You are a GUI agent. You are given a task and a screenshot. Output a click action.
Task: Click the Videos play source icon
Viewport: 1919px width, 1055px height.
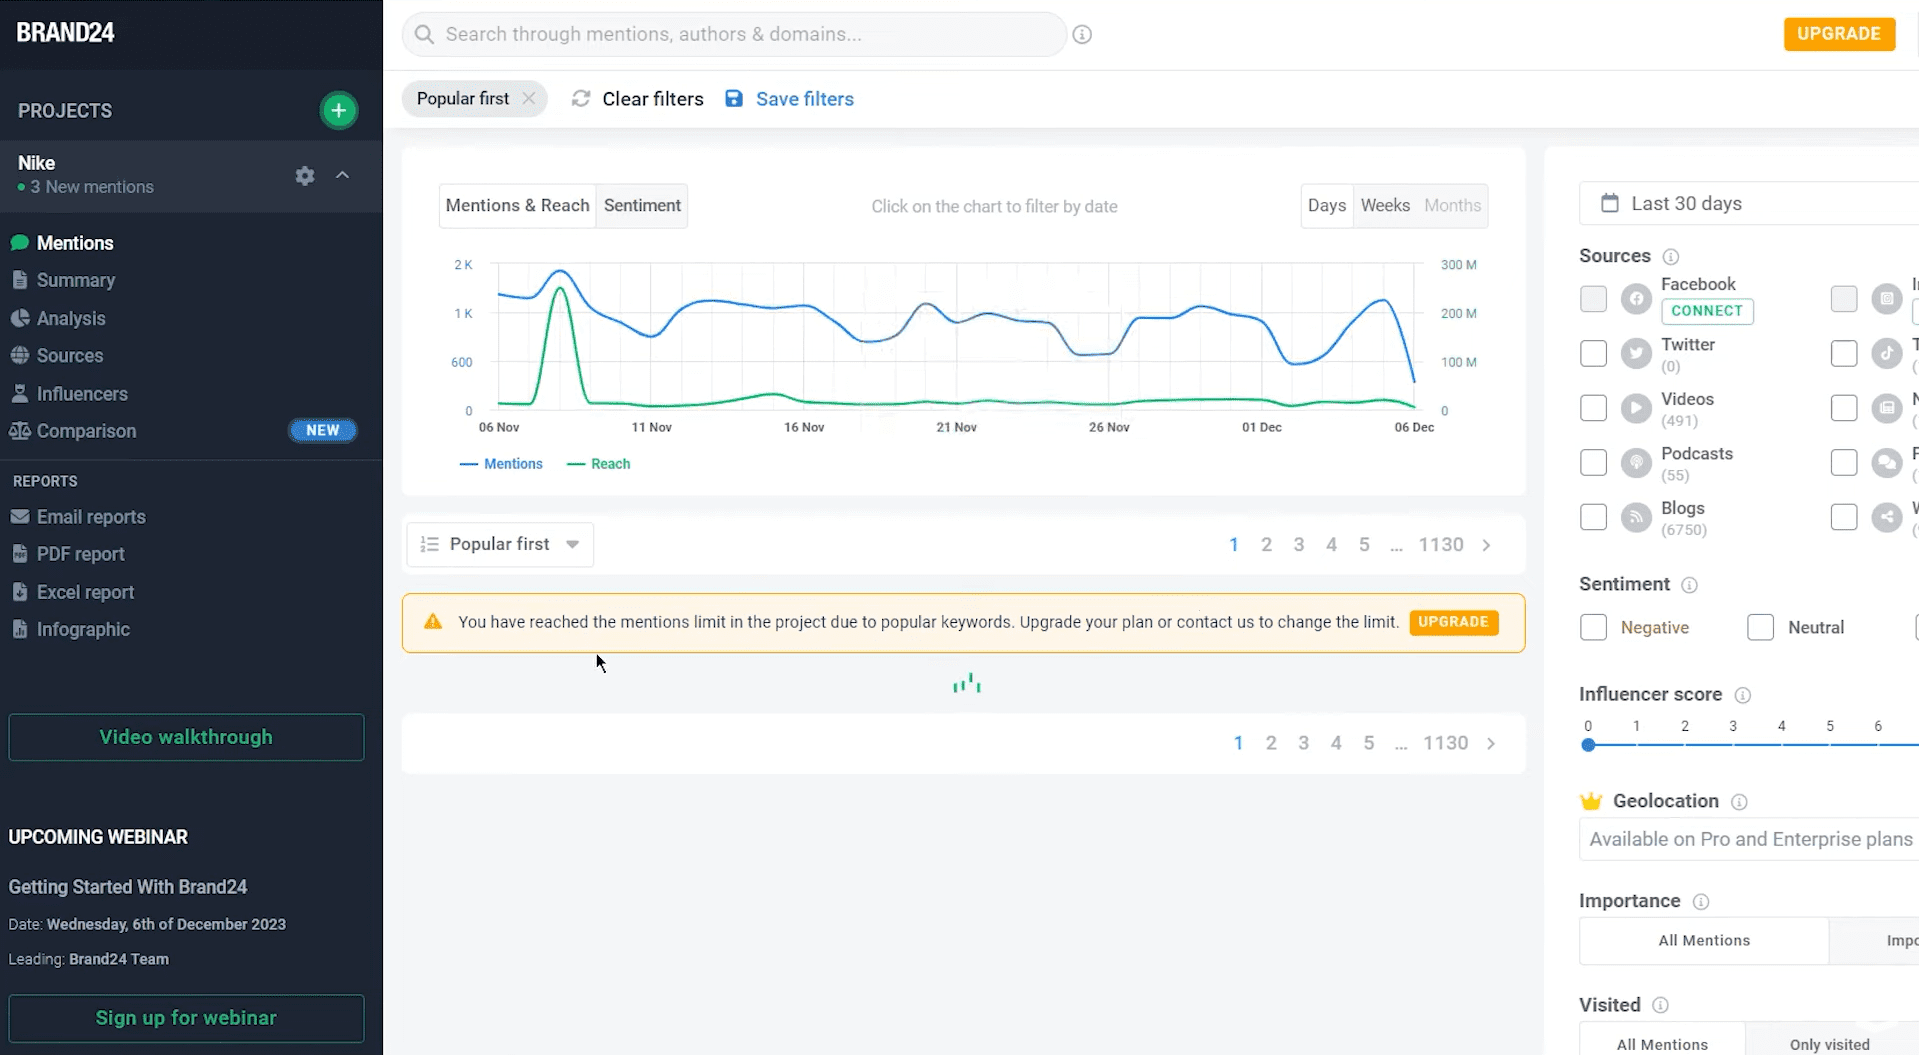[1636, 408]
